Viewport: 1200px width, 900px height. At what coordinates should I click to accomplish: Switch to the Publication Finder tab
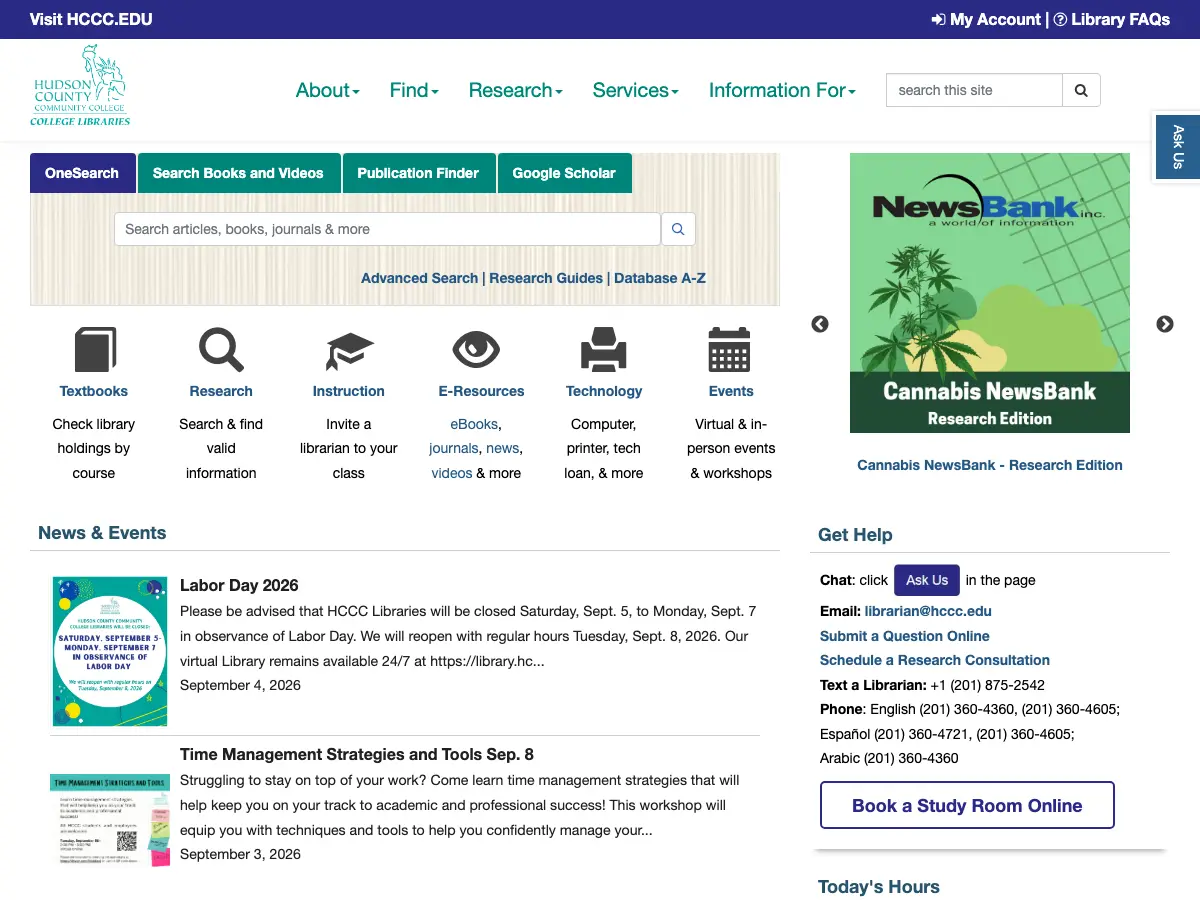(x=418, y=173)
